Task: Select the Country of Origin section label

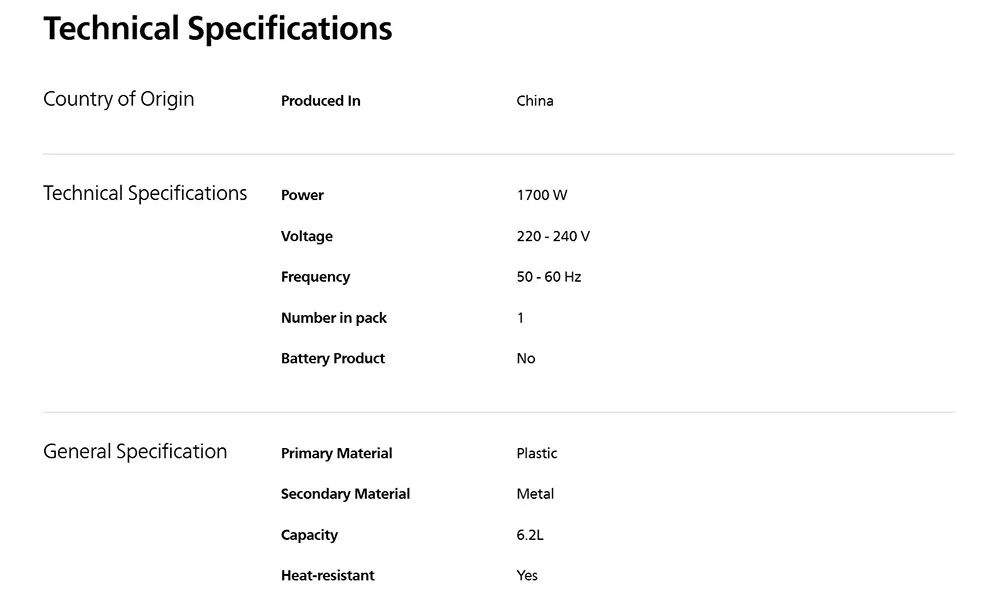Action: click(x=119, y=99)
